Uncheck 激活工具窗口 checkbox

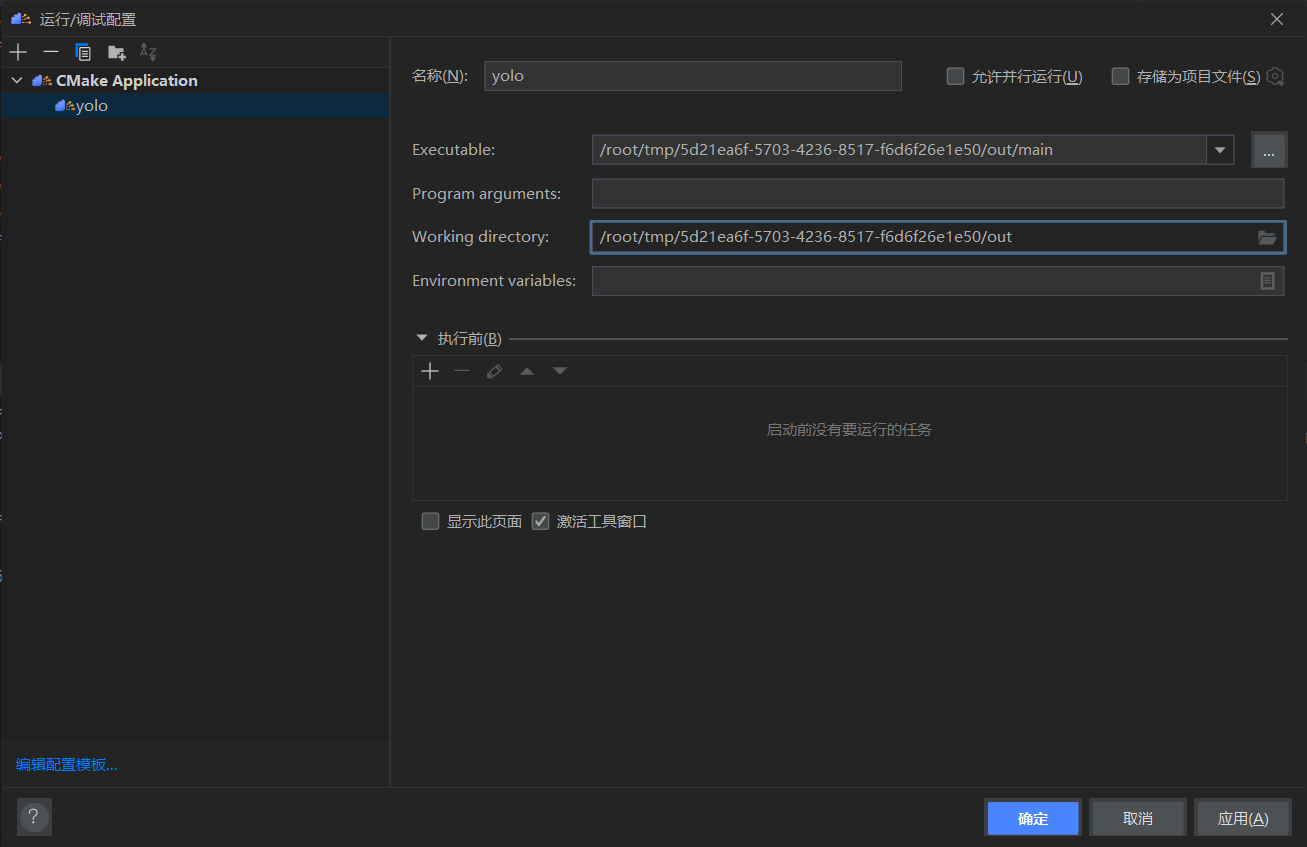[540, 521]
